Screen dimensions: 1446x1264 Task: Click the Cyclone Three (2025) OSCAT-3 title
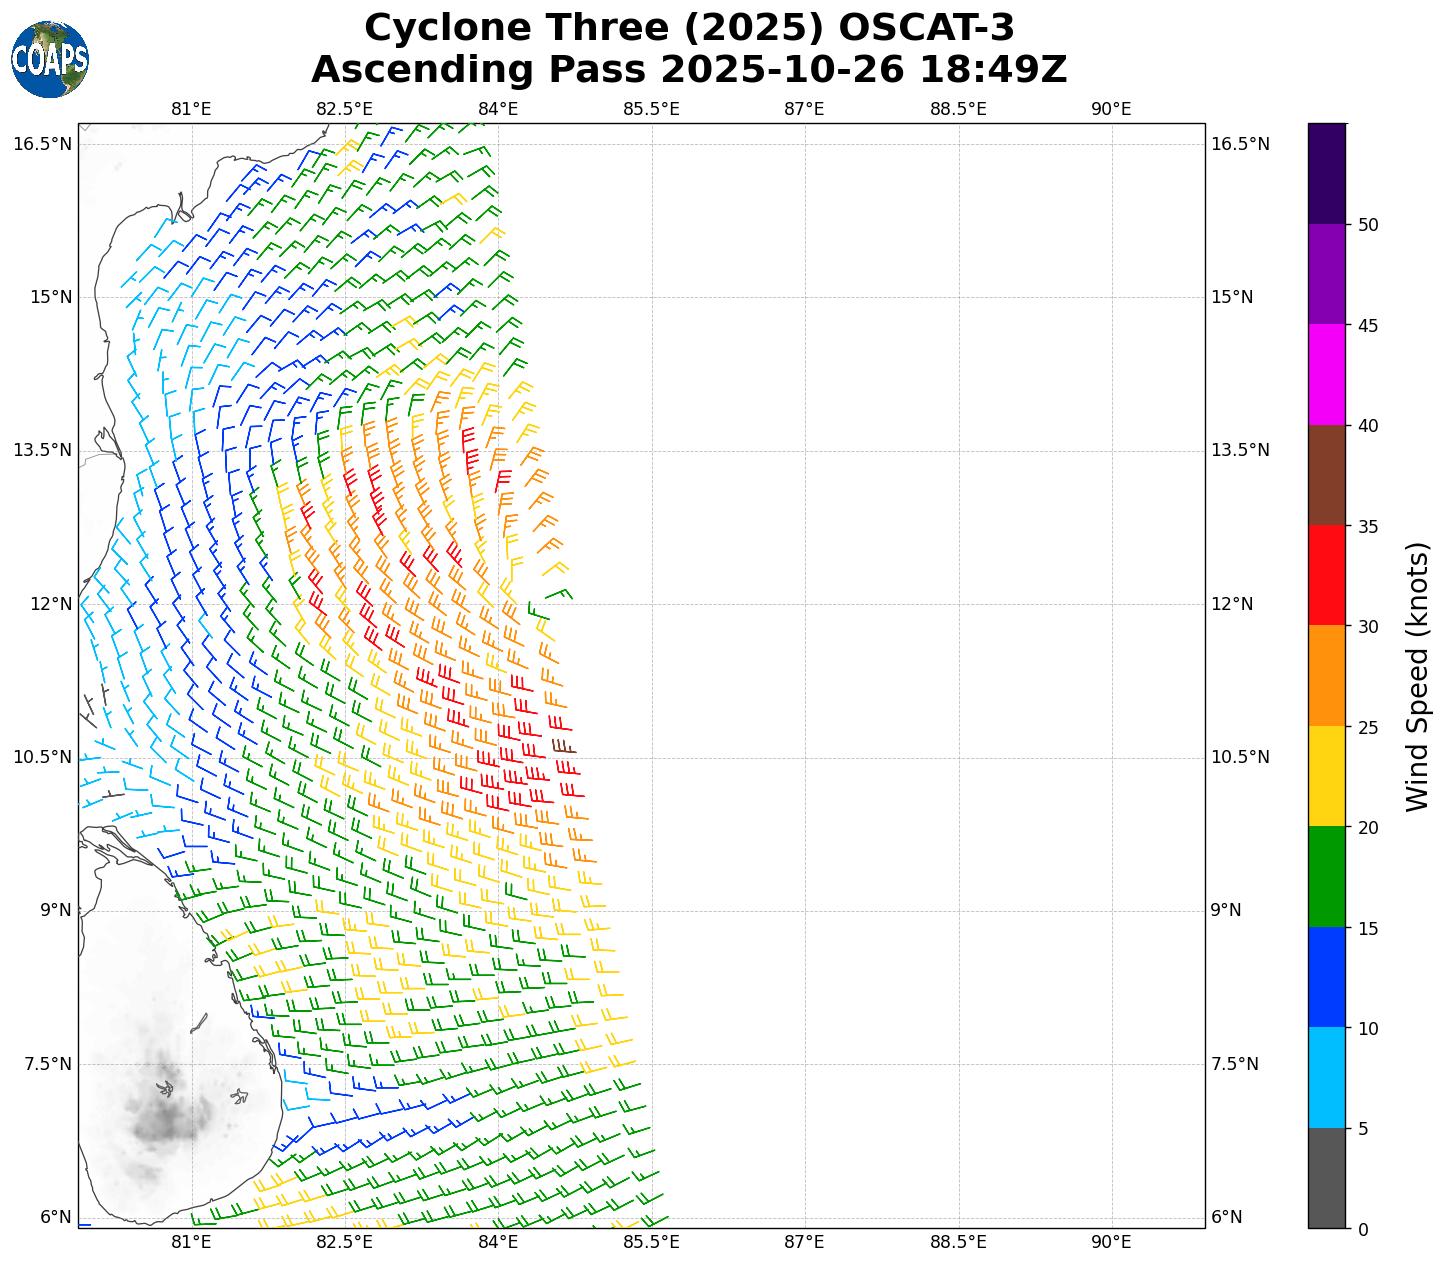point(689,28)
